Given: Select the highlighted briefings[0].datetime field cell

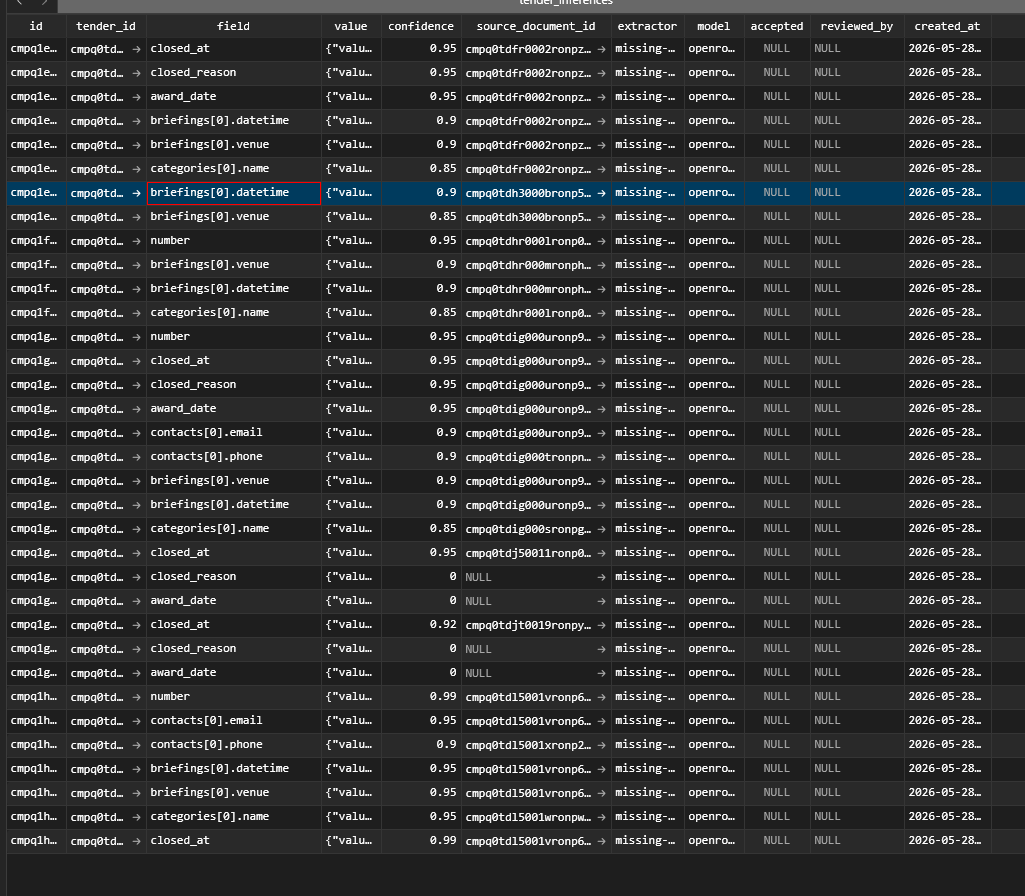Looking at the screenshot, I should pyautogui.click(x=234, y=193).
